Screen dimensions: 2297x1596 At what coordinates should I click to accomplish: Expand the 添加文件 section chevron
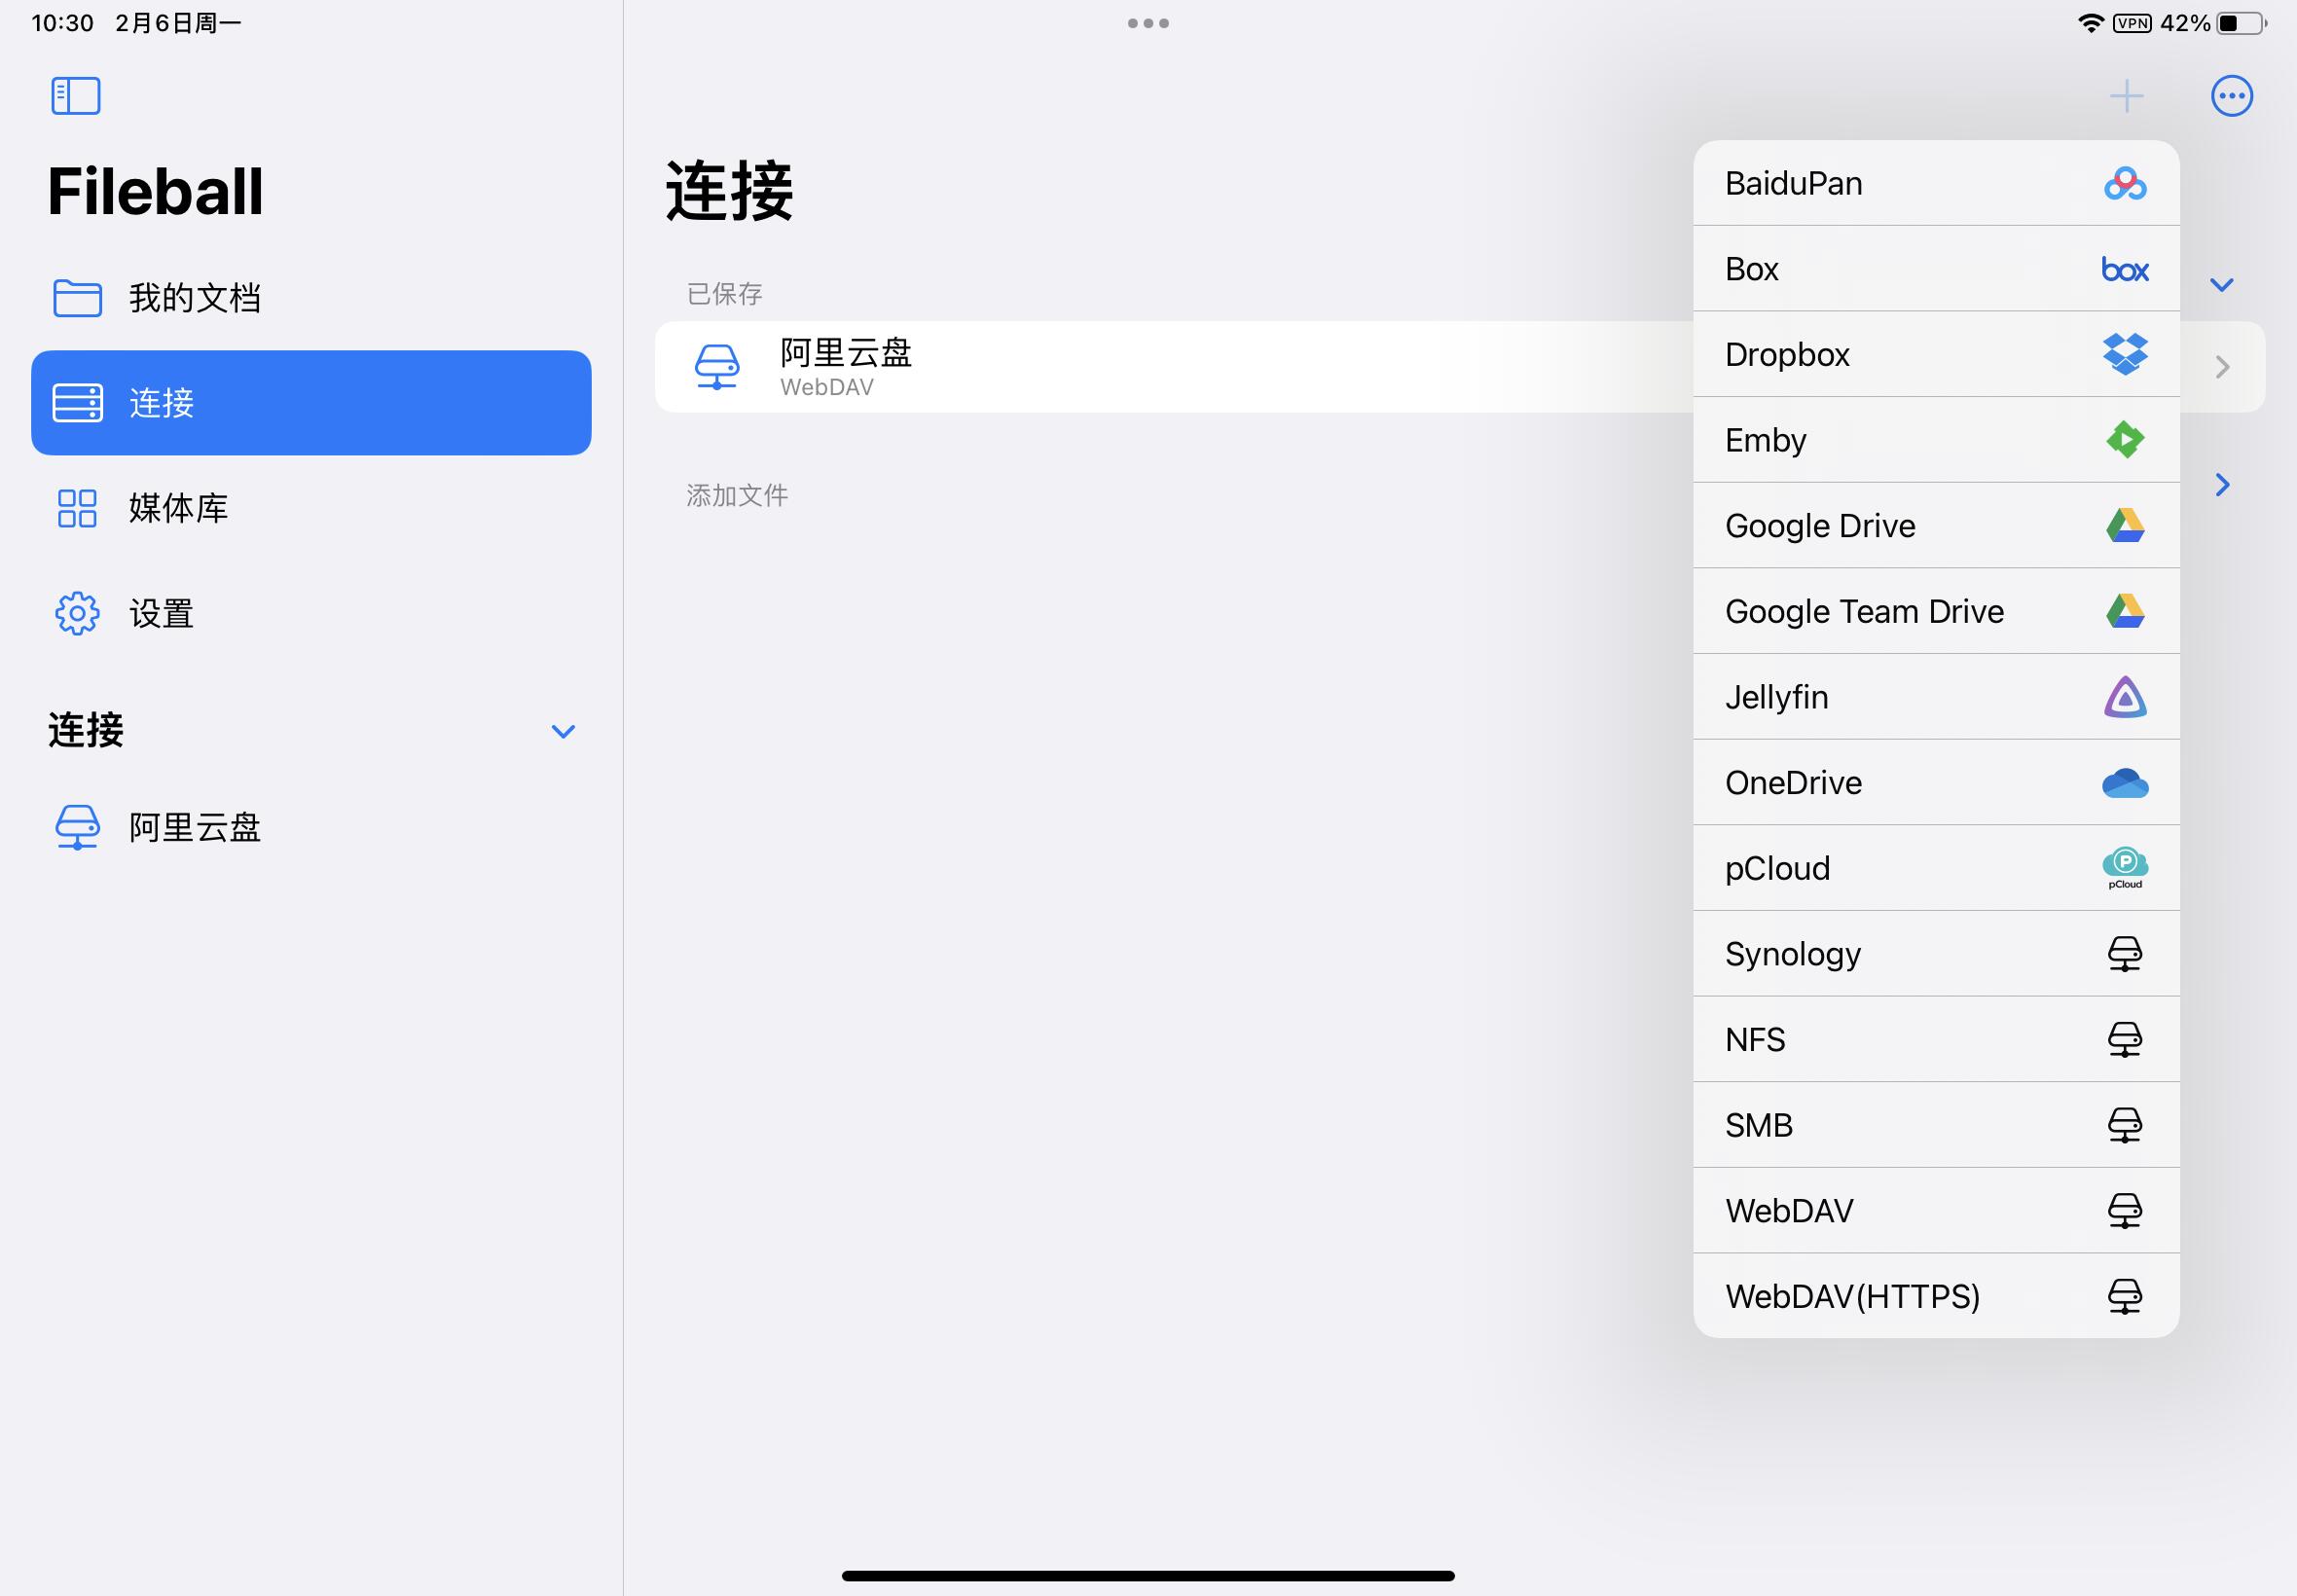pos(2221,485)
